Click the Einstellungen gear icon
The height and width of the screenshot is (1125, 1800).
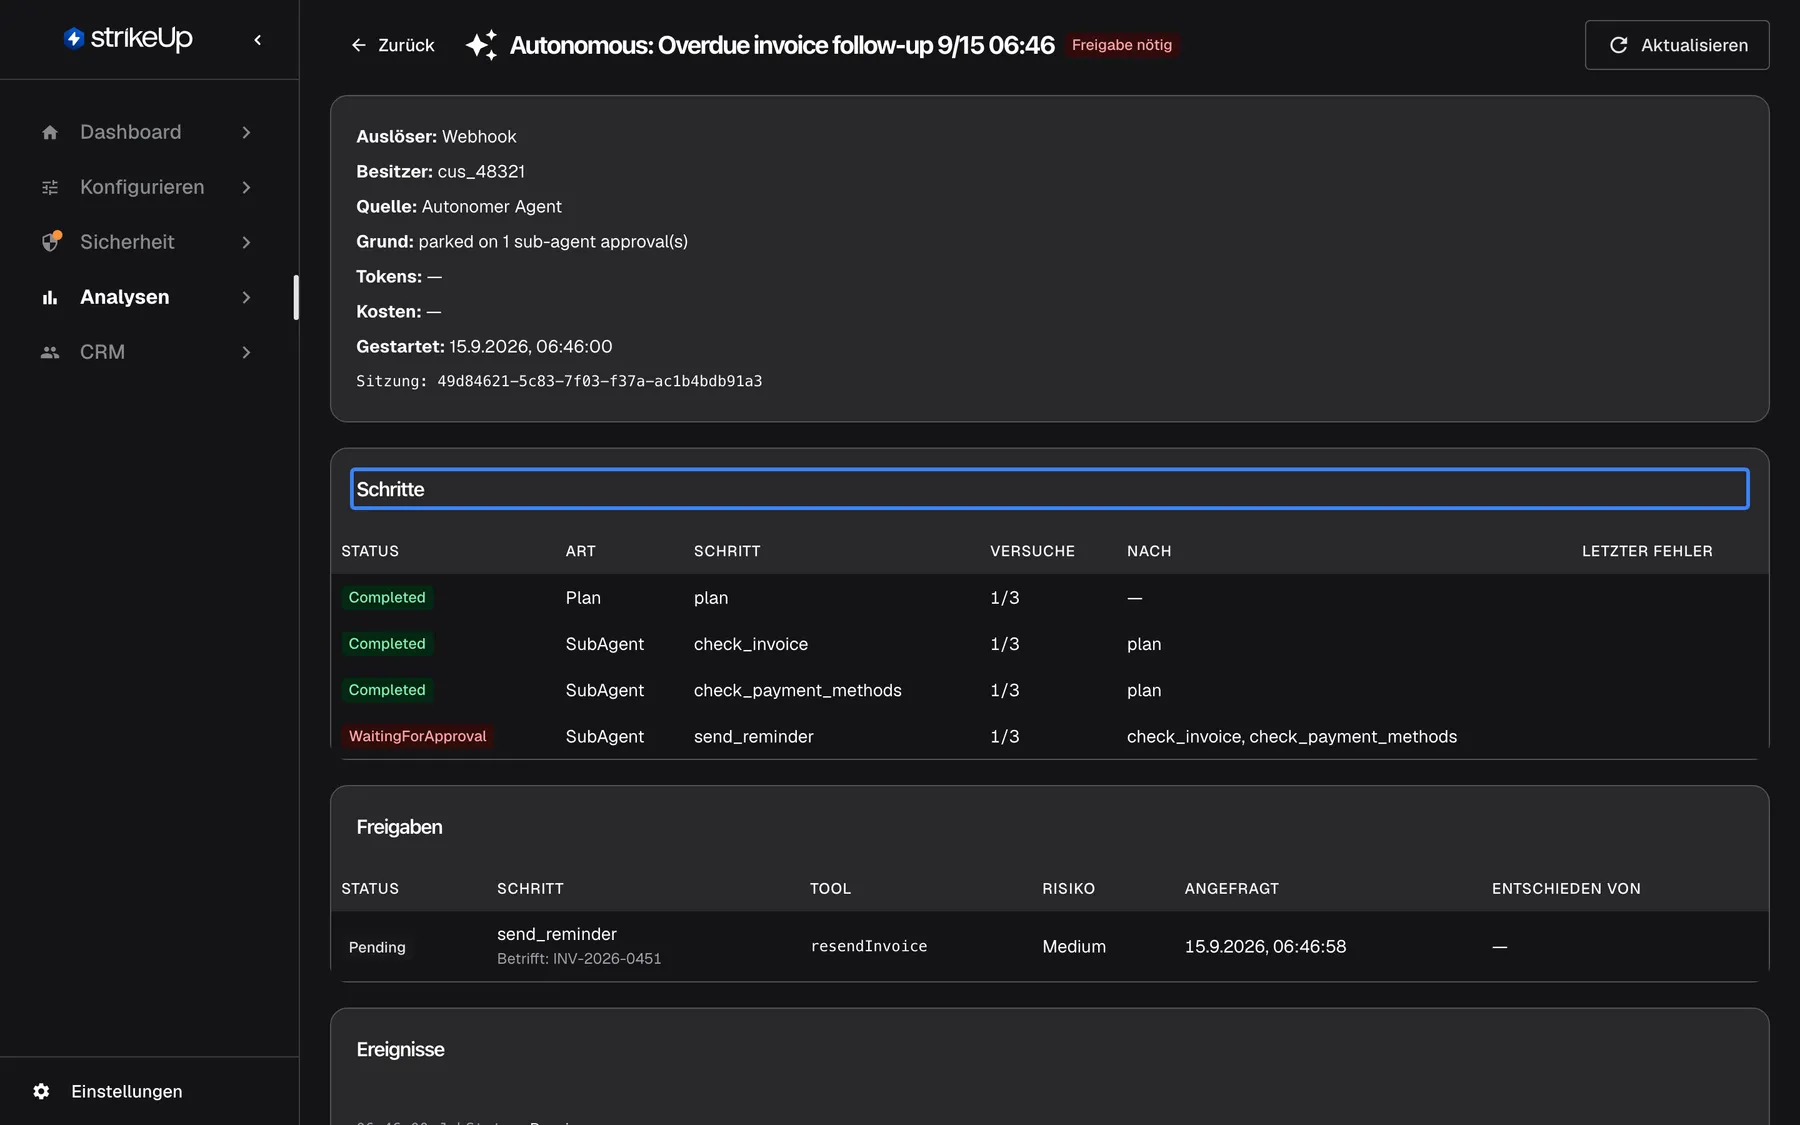click(41, 1091)
